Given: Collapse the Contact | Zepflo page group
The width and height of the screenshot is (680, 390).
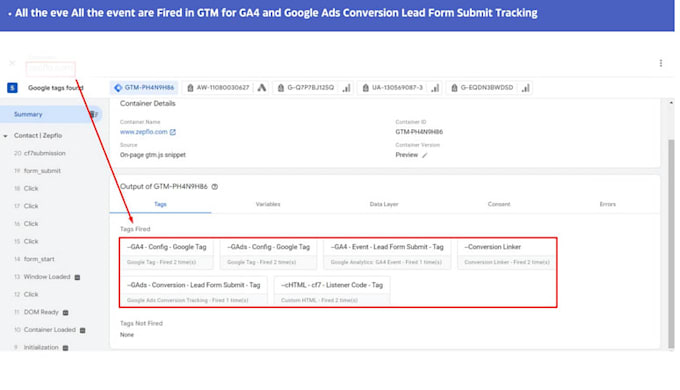Looking at the screenshot, I should tap(5, 136).
